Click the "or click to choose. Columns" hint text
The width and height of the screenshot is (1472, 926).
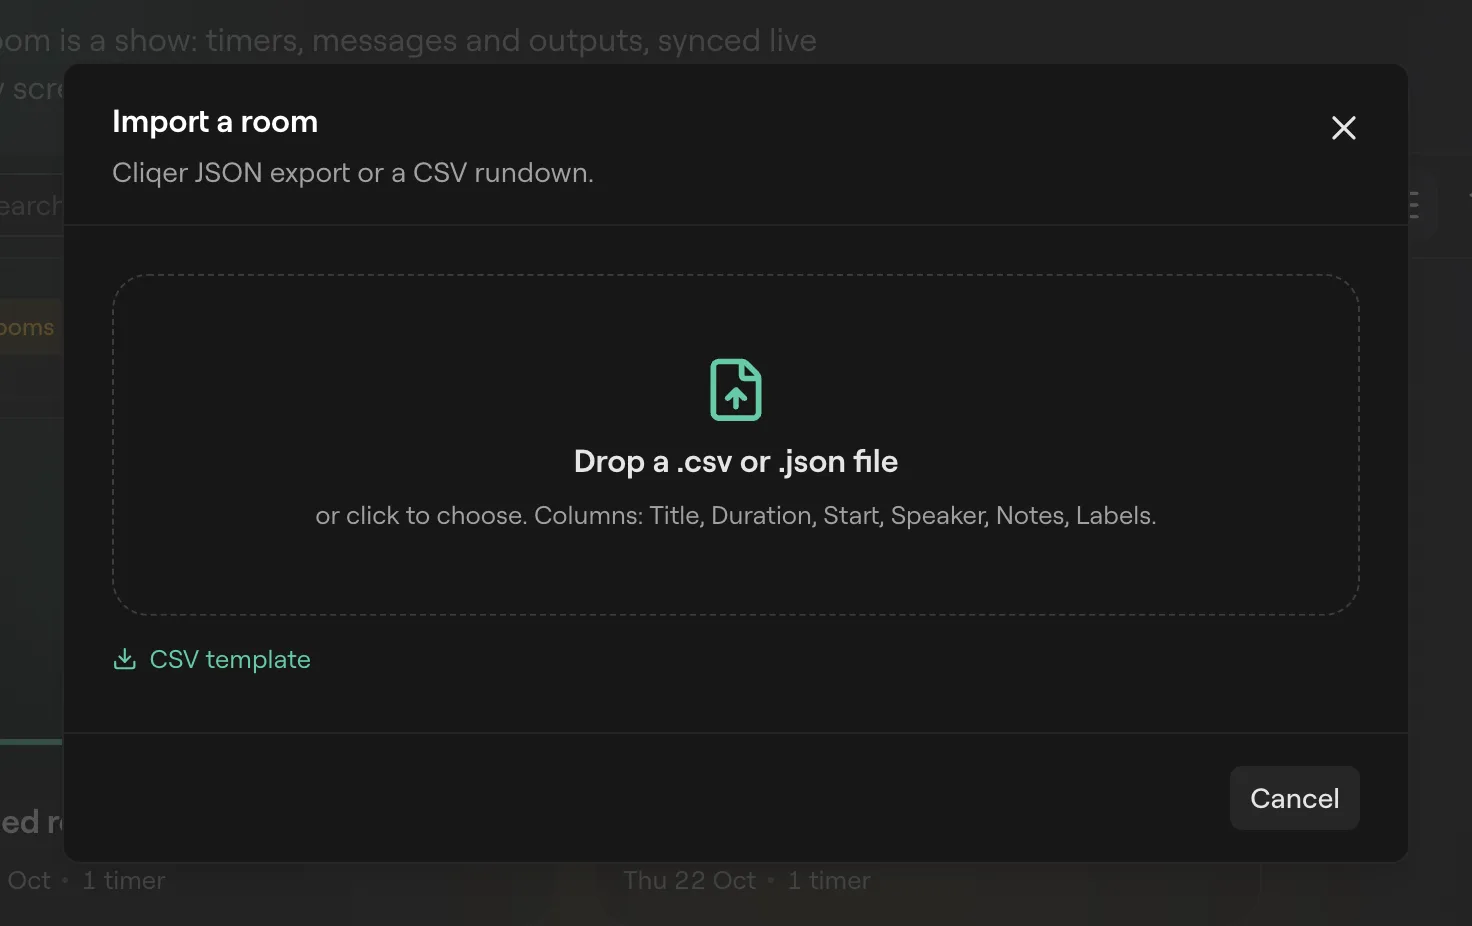pos(736,516)
